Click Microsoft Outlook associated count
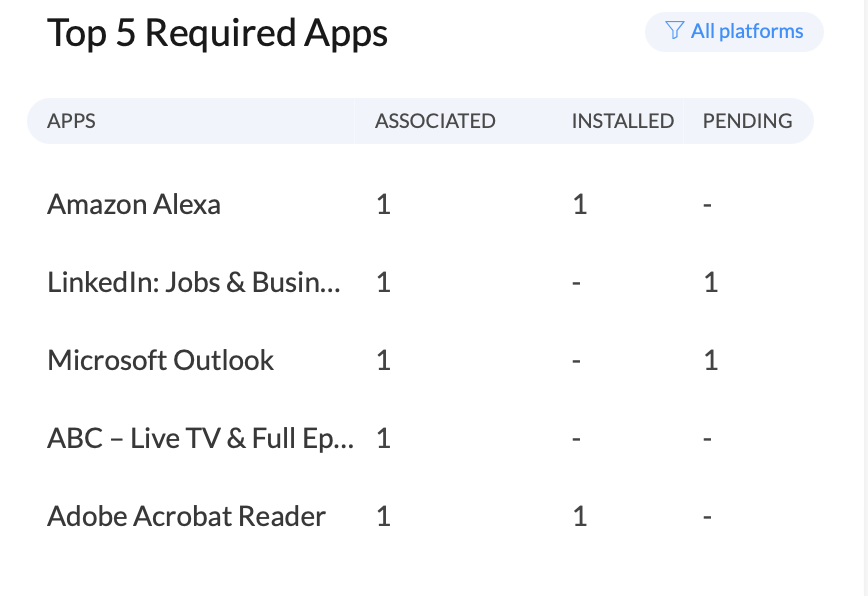The image size is (868, 596). pos(384,361)
